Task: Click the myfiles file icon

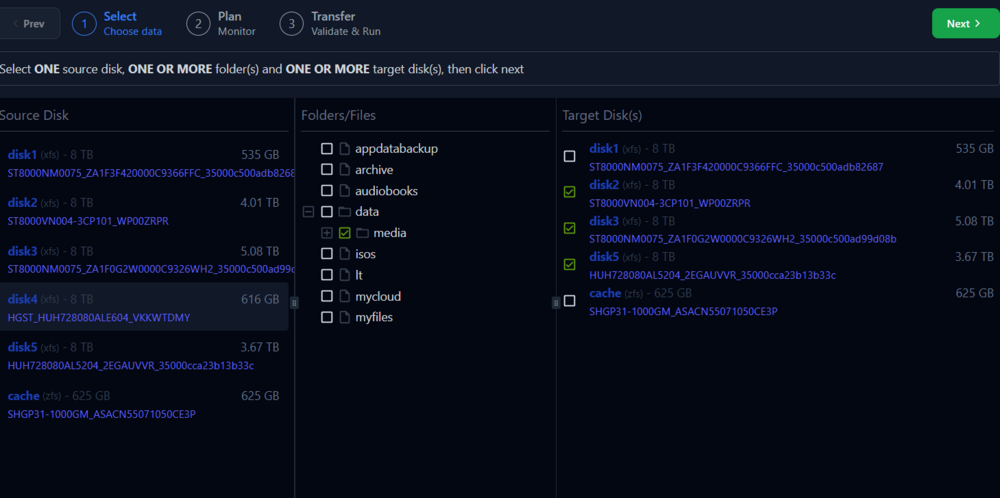Action: point(344,317)
